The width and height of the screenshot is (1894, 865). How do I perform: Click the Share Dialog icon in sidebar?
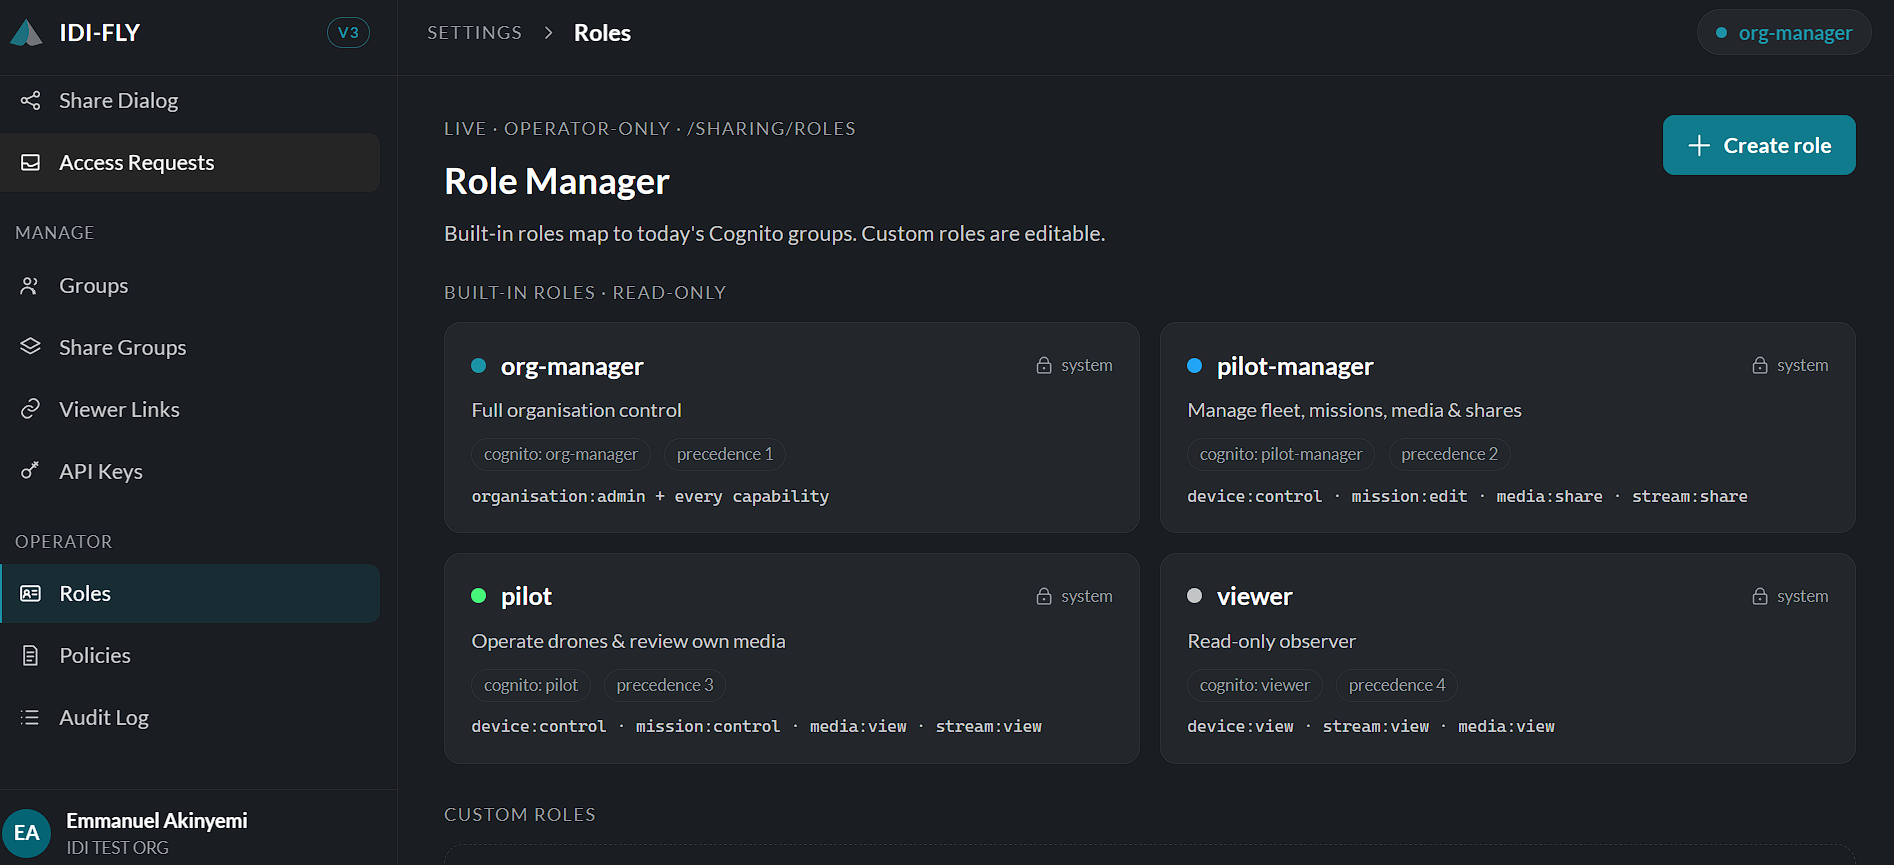pos(31,100)
